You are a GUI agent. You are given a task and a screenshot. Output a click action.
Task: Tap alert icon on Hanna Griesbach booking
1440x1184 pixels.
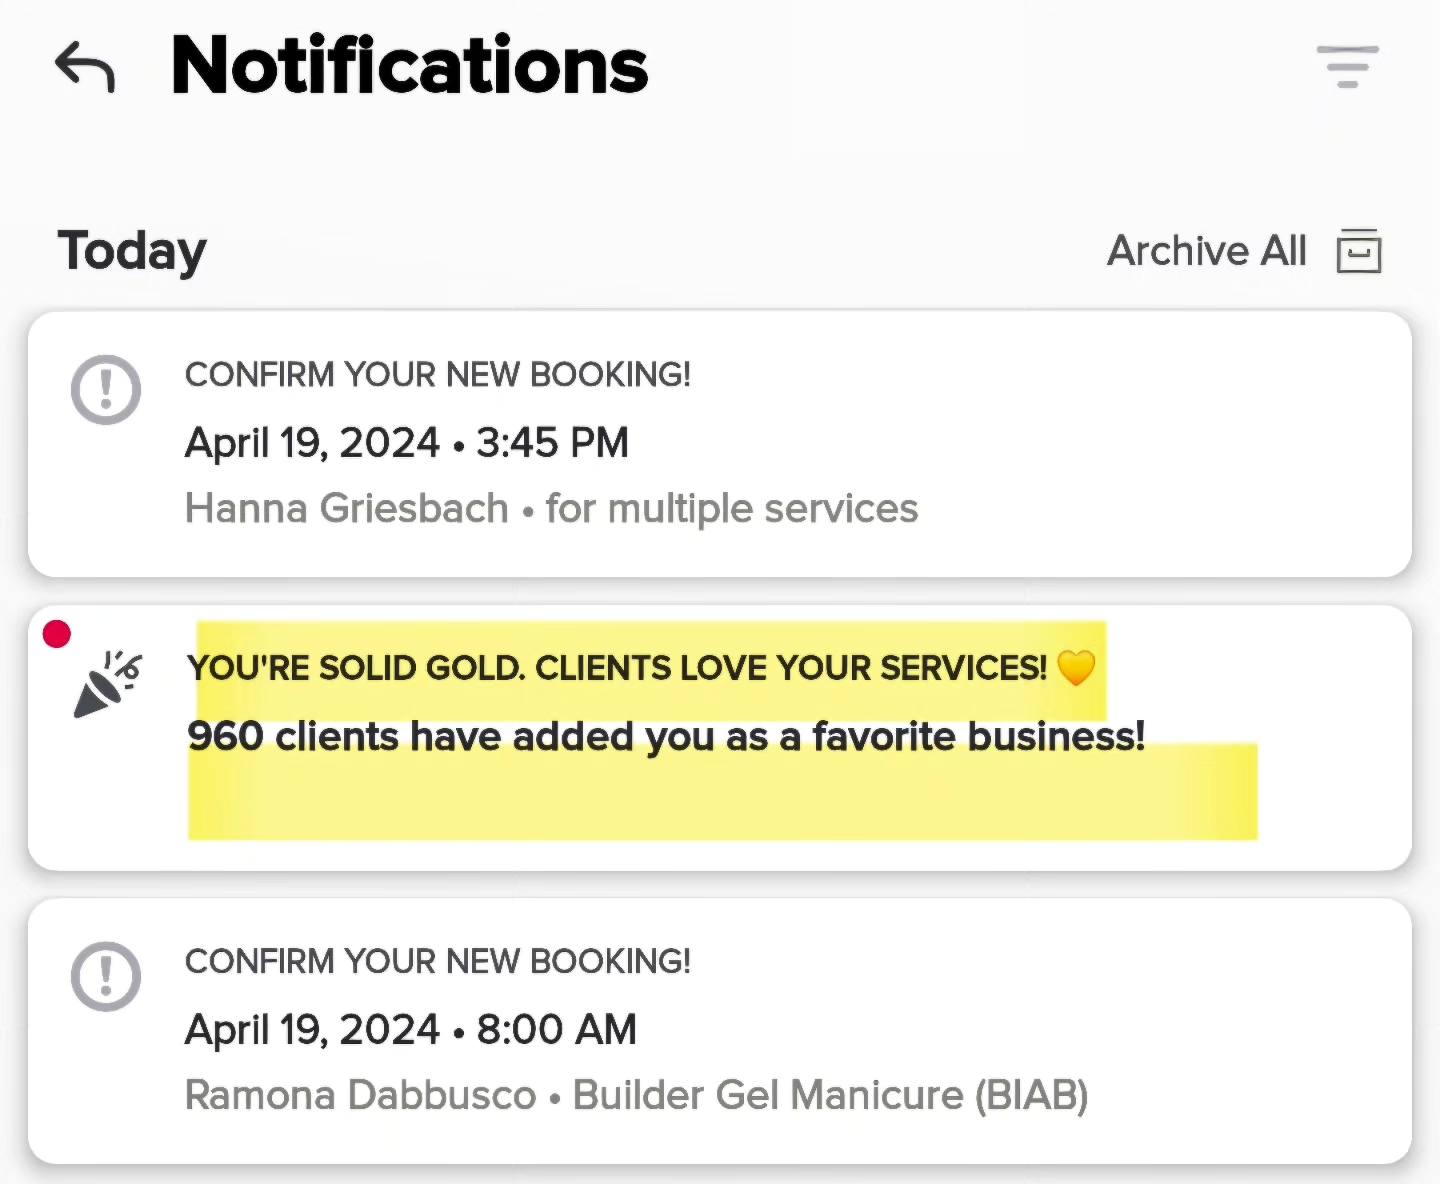[x=106, y=389]
